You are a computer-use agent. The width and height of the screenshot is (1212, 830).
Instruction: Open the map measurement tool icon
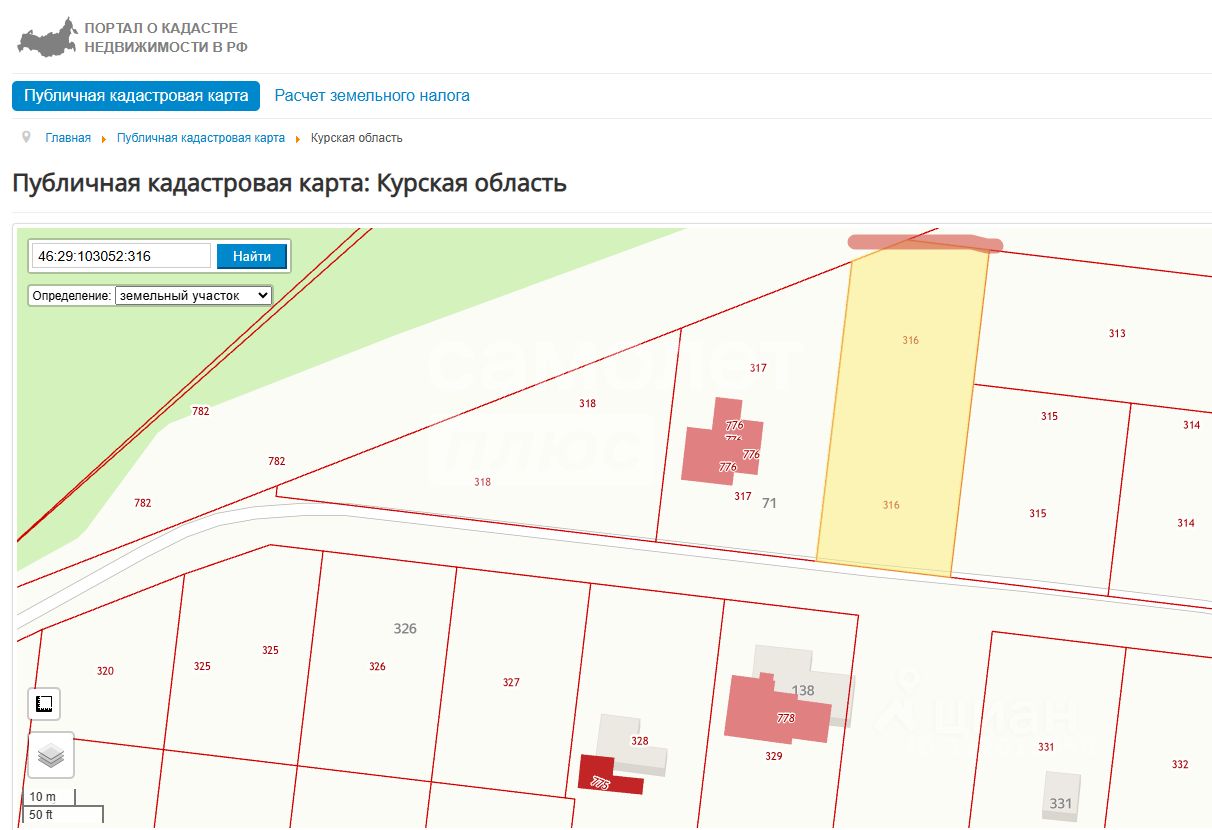pos(44,703)
